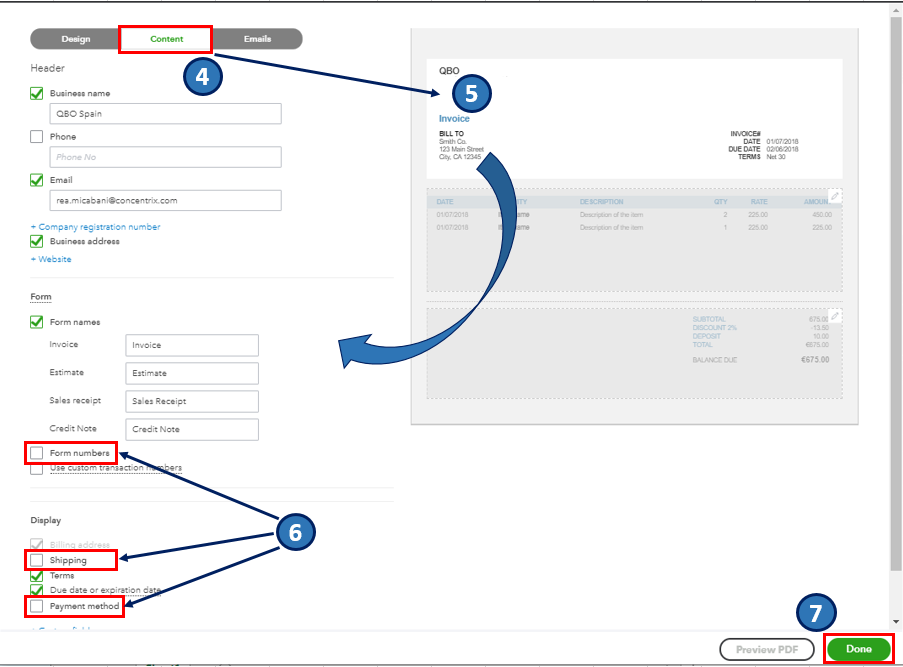Uncheck Due date or expiration date
Viewport: 903px width, 667px height.
(x=37, y=590)
